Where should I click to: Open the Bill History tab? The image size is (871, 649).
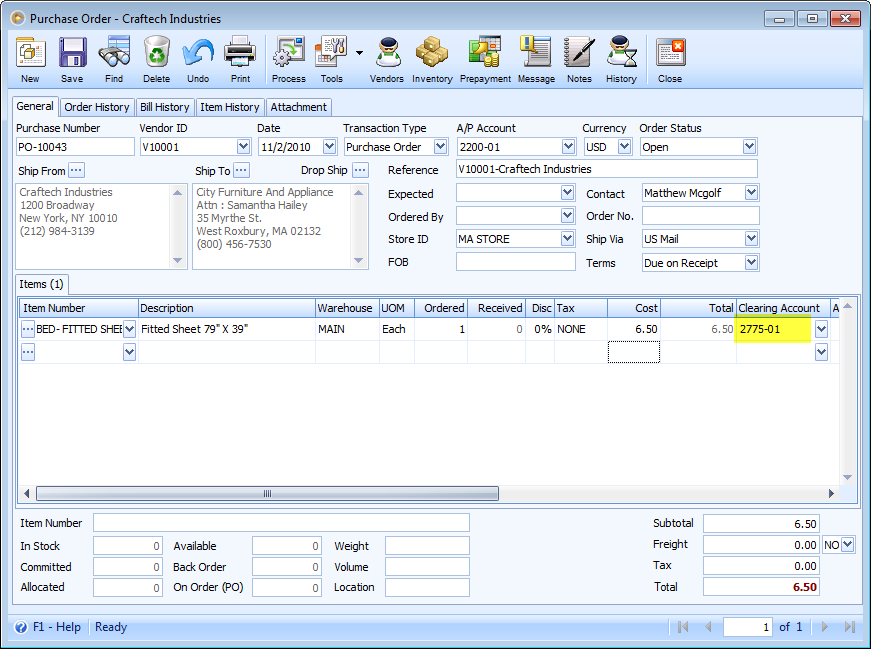tap(164, 107)
